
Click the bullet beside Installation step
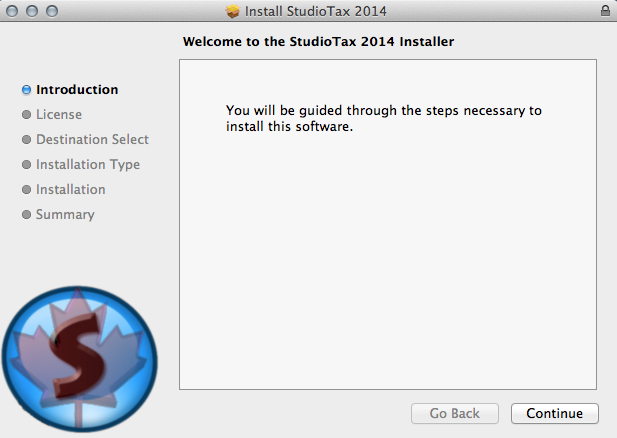[x=26, y=190]
